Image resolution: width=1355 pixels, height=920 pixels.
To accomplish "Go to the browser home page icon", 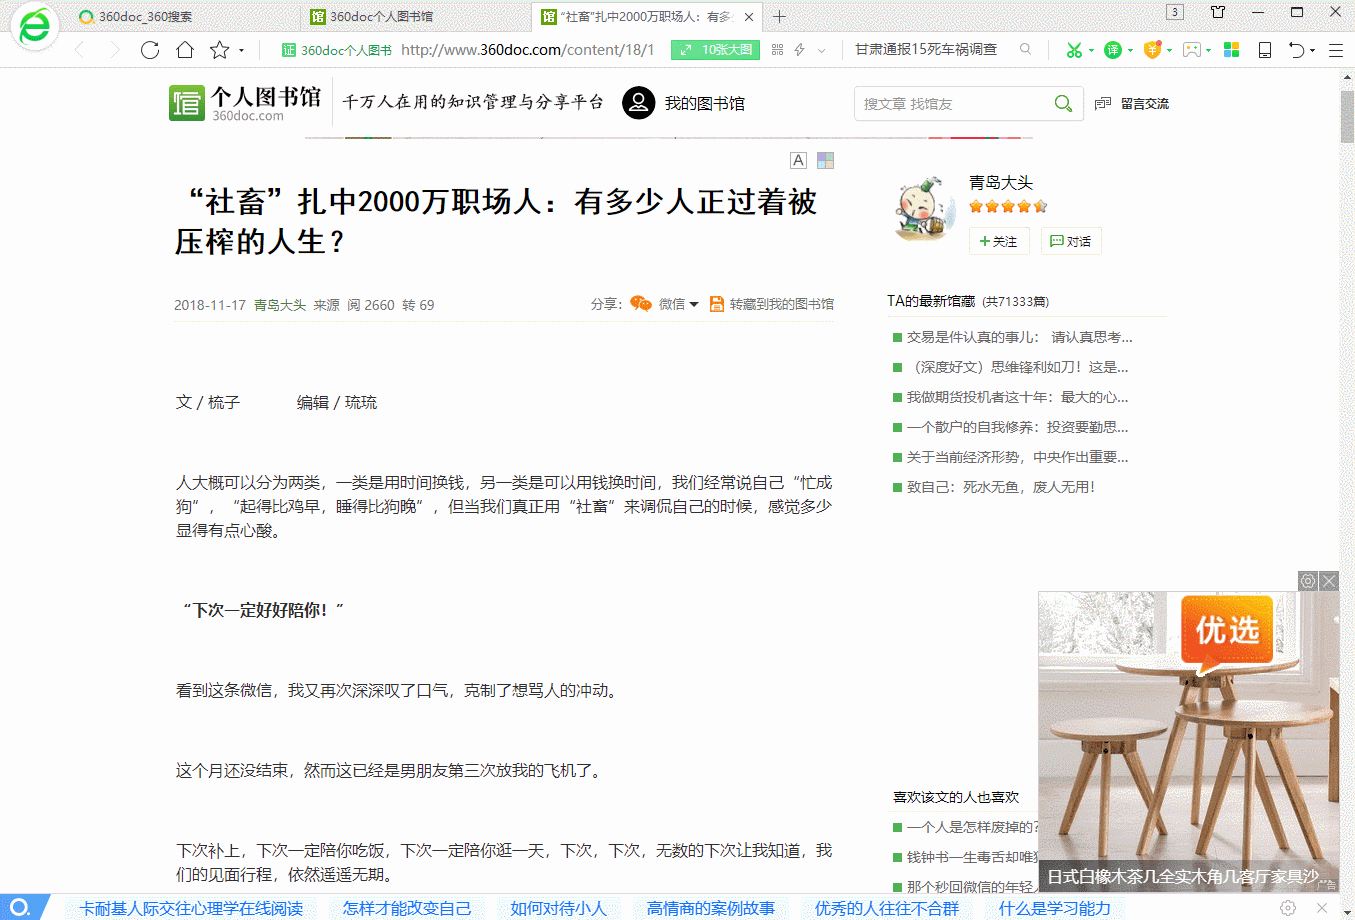I will [x=185, y=50].
